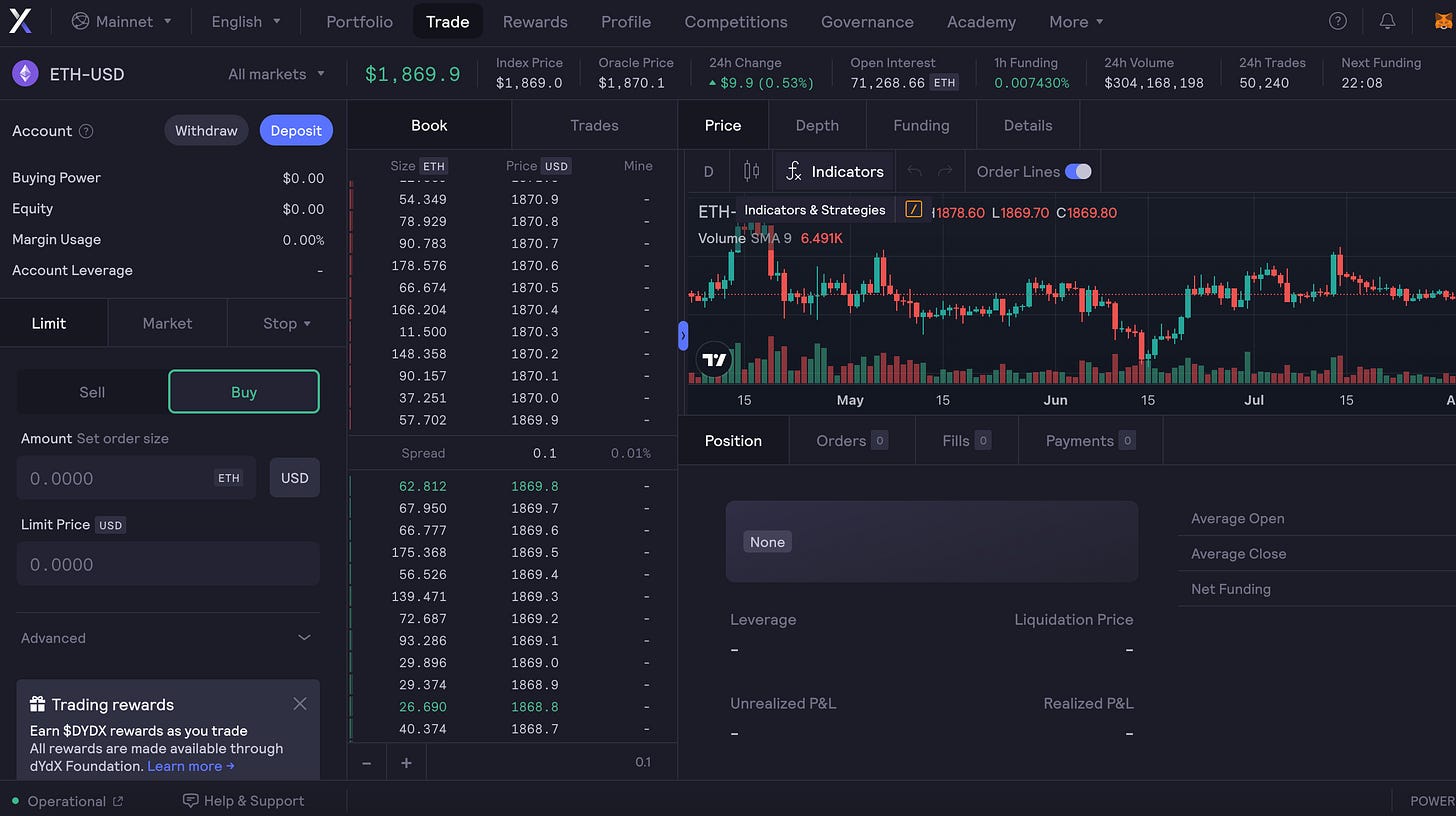This screenshot has height=816, width=1456.
Task: Open the notifications bell
Action: click(1387, 21)
